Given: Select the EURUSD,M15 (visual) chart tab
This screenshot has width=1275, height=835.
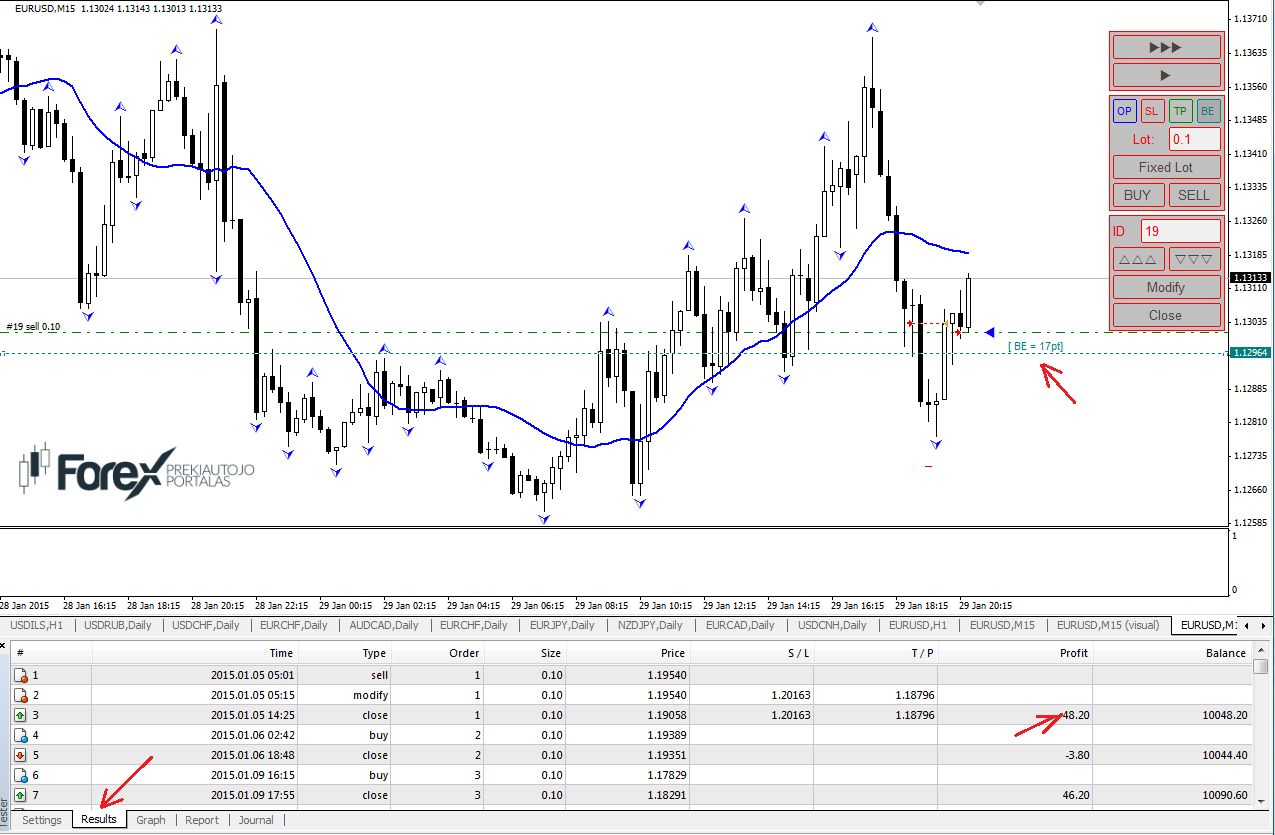Looking at the screenshot, I should 1107,625.
